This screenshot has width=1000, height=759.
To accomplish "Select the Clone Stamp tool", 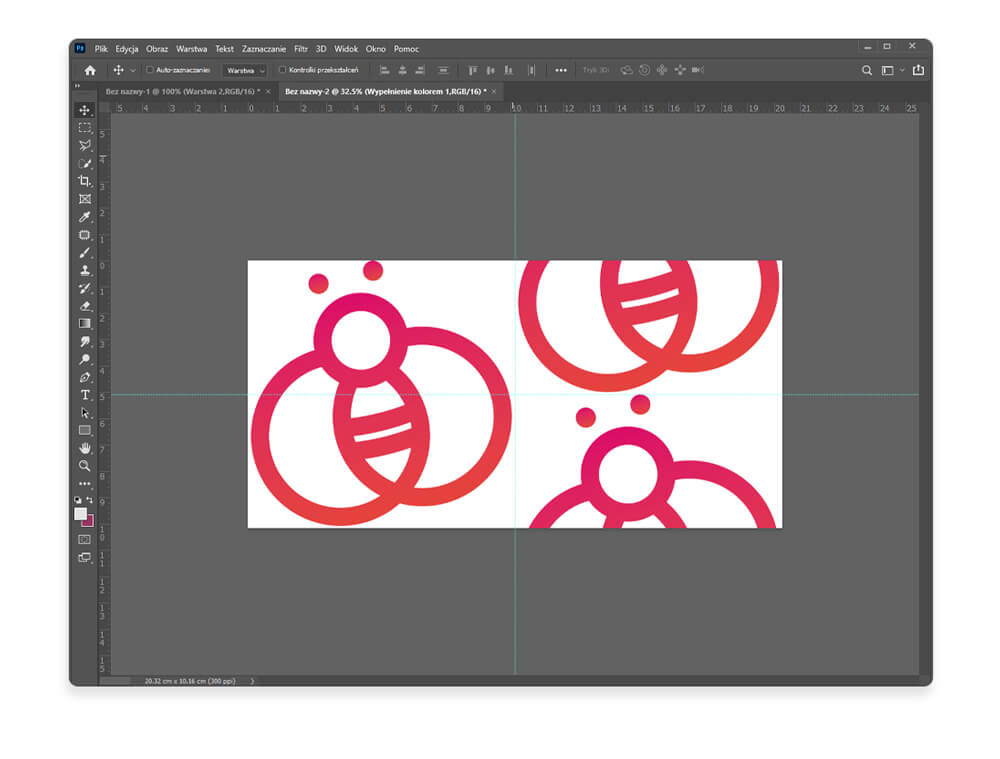I will [85, 271].
